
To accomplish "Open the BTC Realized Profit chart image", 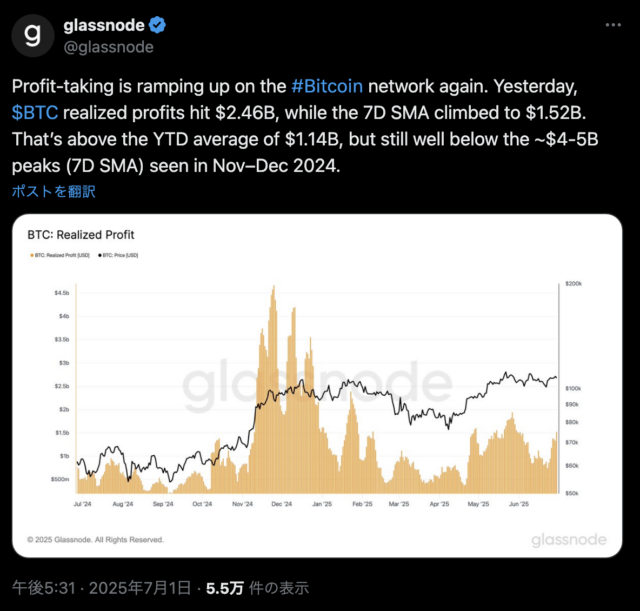I will 317,386.
